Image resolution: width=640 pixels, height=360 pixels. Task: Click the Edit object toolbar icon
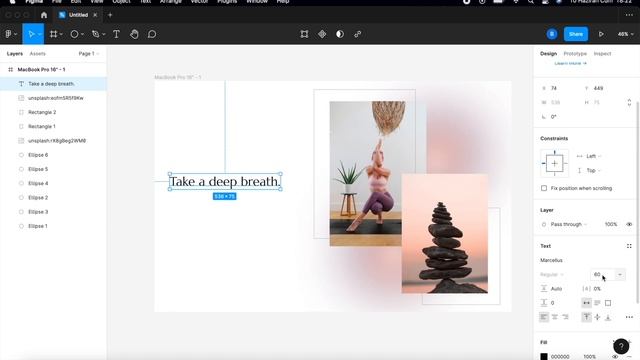coord(304,34)
